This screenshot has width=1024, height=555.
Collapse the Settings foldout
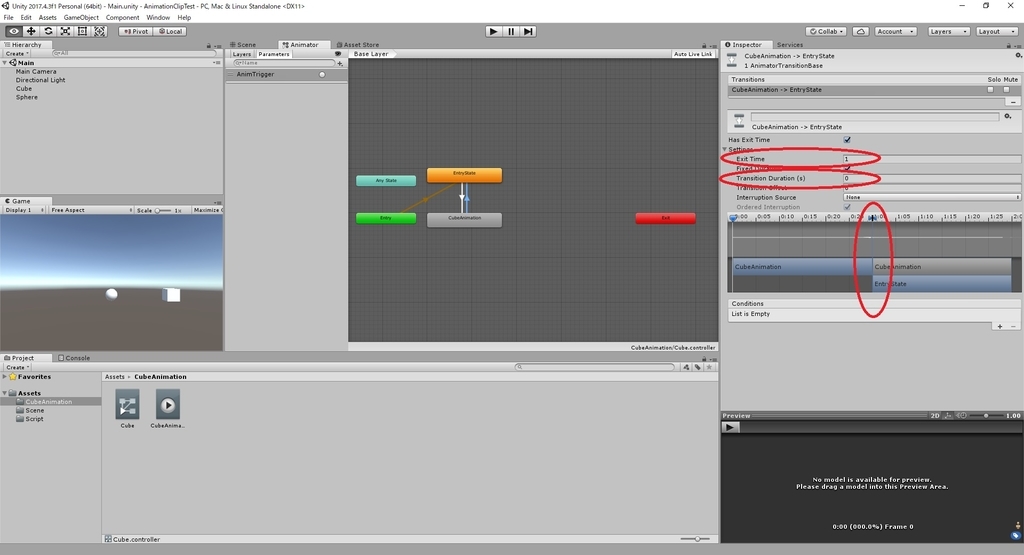tap(725, 150)
